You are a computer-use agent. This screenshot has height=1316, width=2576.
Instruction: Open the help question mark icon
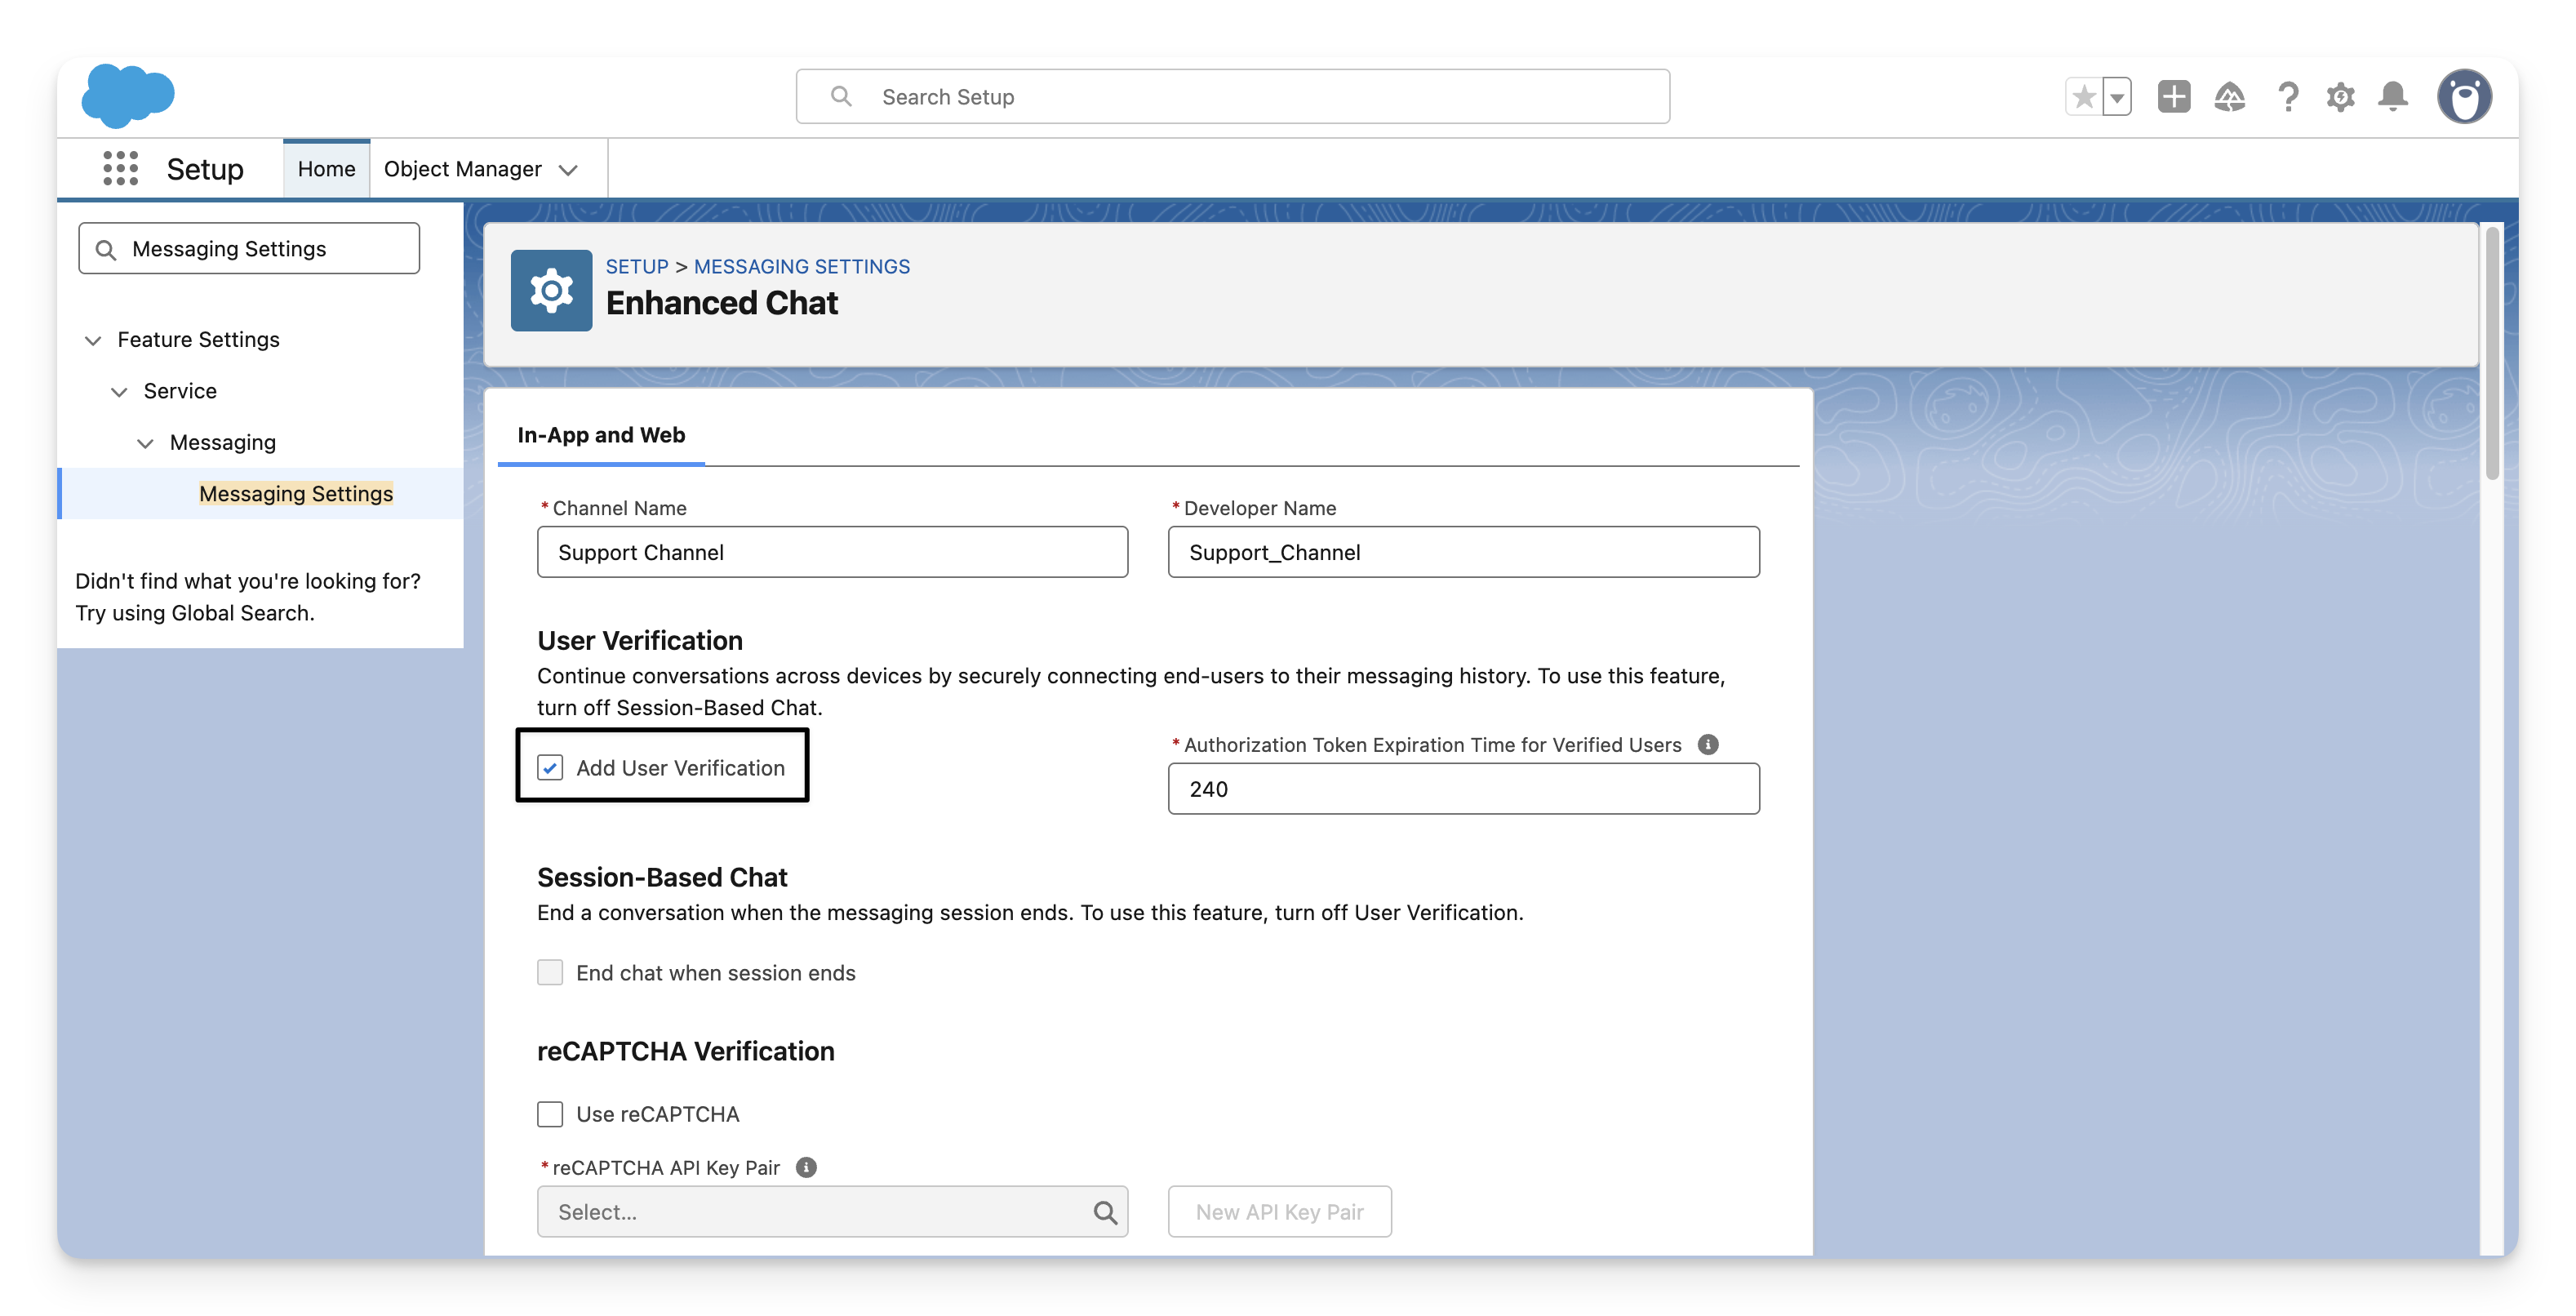pos(2287,97)
